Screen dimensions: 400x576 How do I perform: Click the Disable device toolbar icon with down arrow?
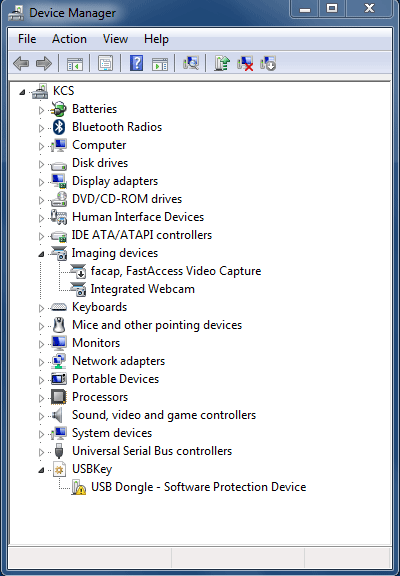click(x=268, y=63)
